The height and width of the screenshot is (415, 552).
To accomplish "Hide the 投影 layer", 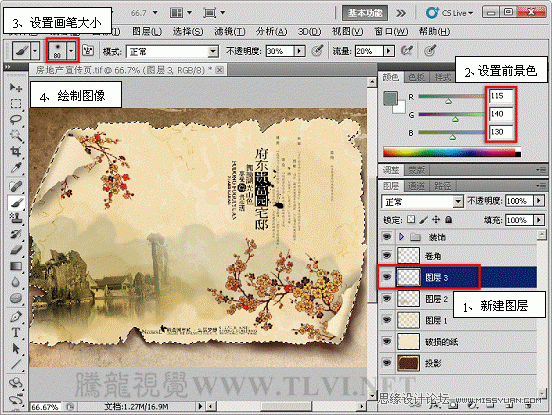I will pyautogui.click(x=387, y=363).
